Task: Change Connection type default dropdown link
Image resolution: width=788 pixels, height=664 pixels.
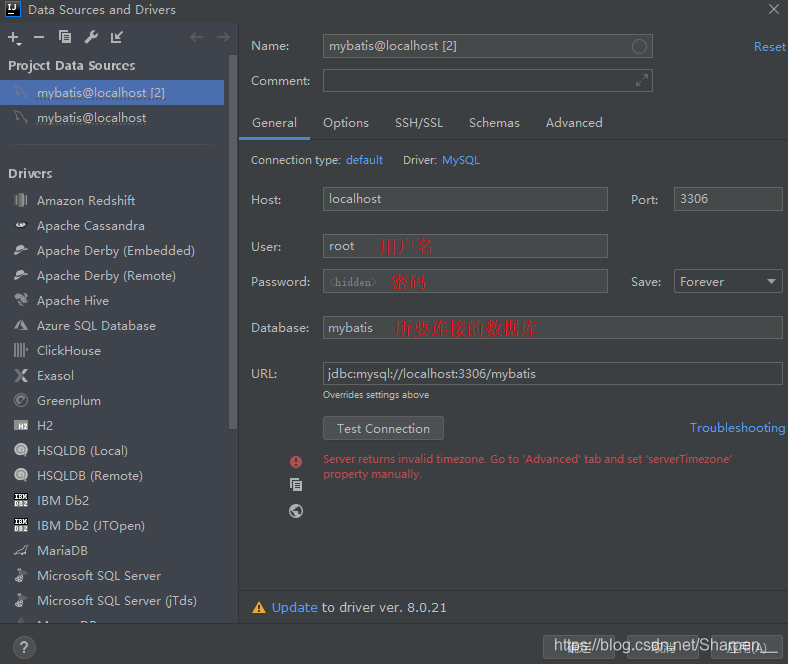Action: (364, 160)
